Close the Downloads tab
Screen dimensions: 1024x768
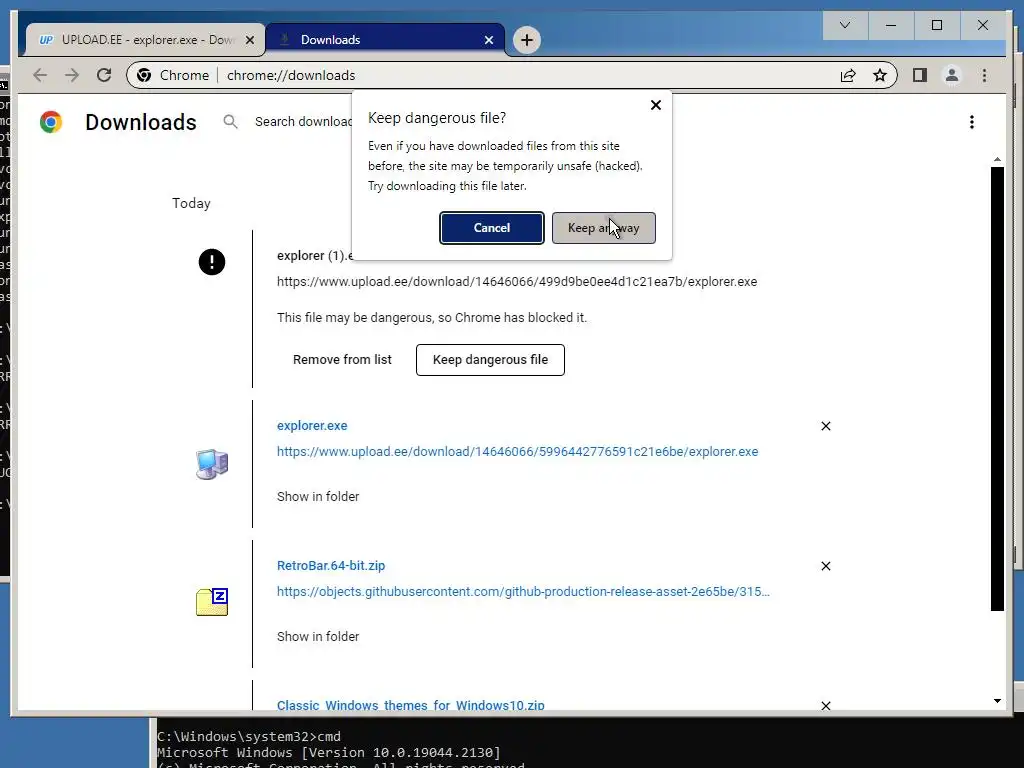pyautogui.click(x=488, y=40)
